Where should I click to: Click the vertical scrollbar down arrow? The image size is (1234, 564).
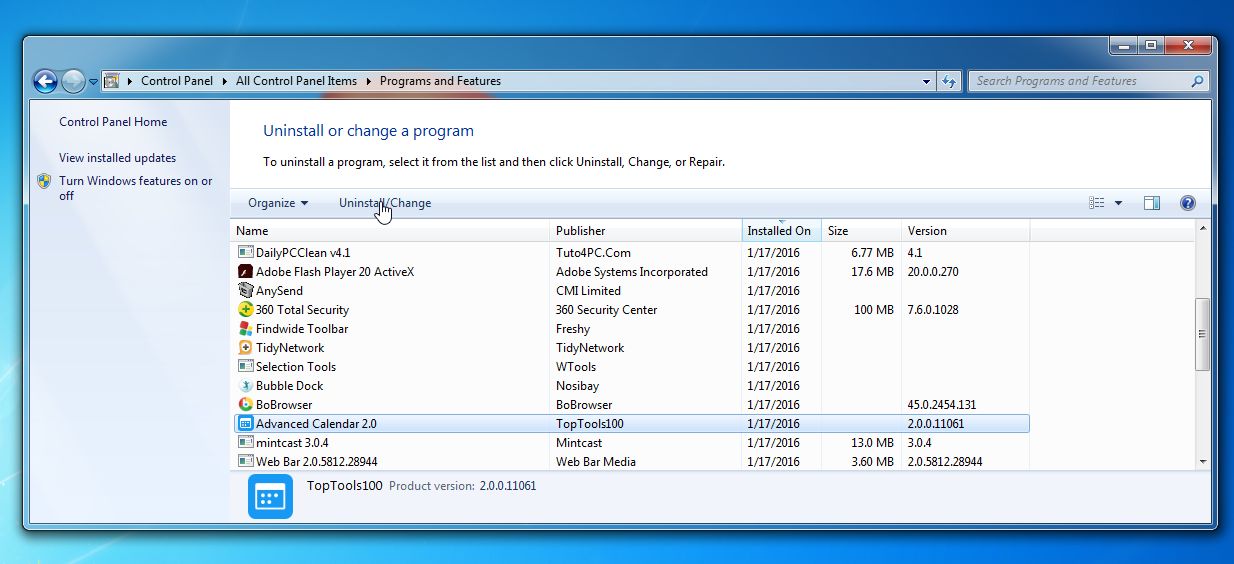[1202, 461]
